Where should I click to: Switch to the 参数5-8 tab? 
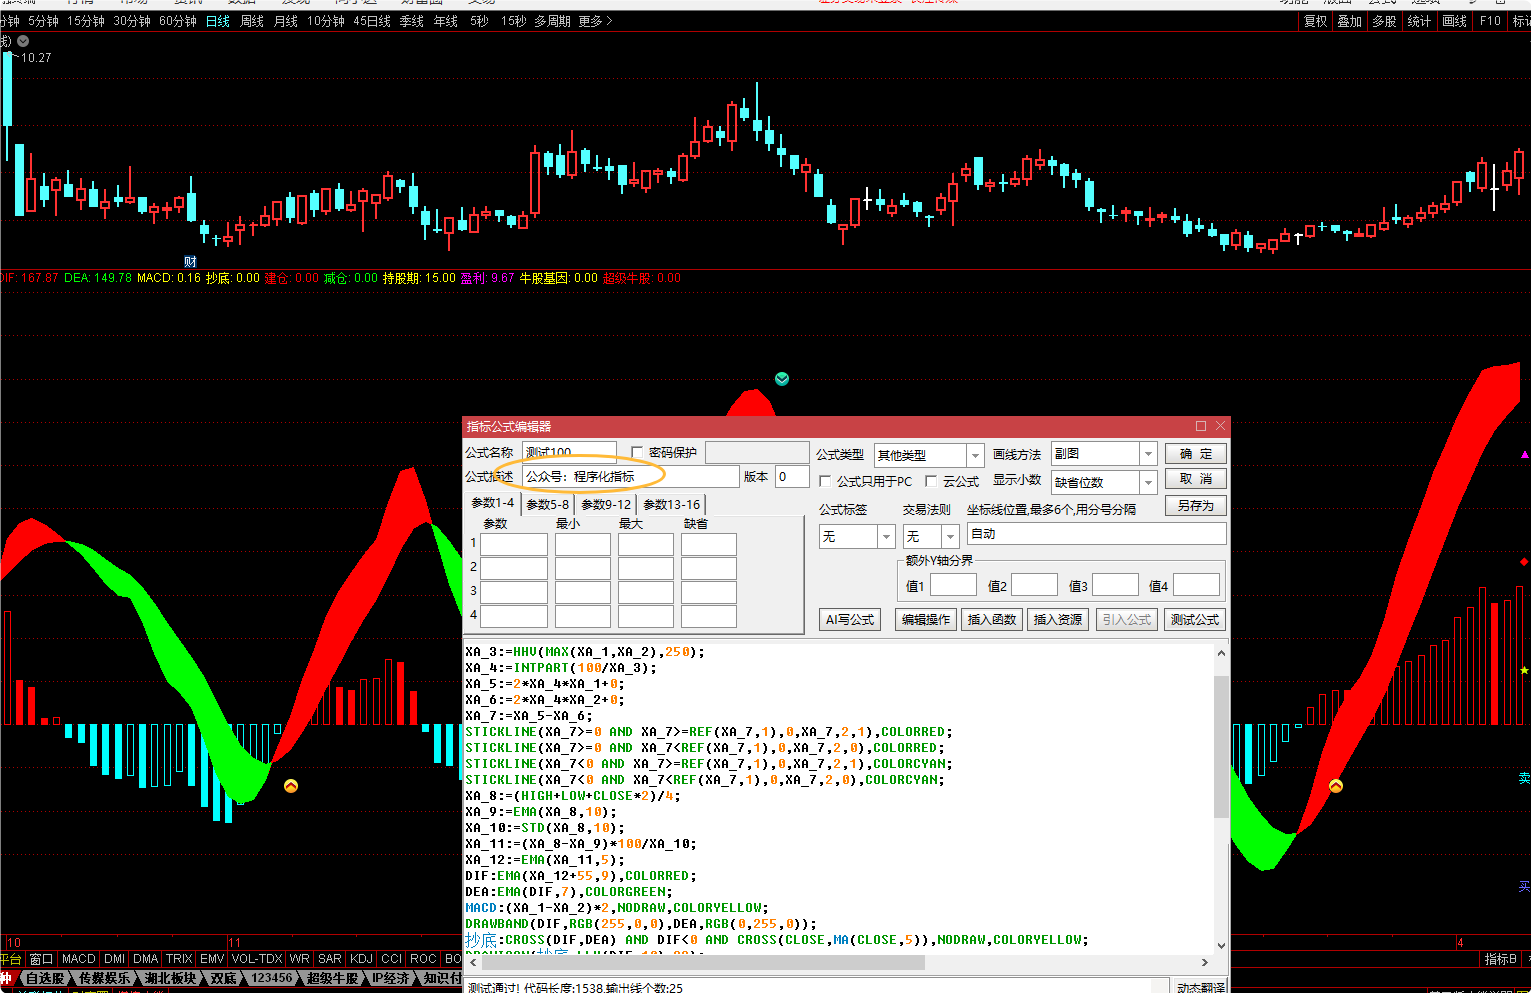(x=547, y=505)
